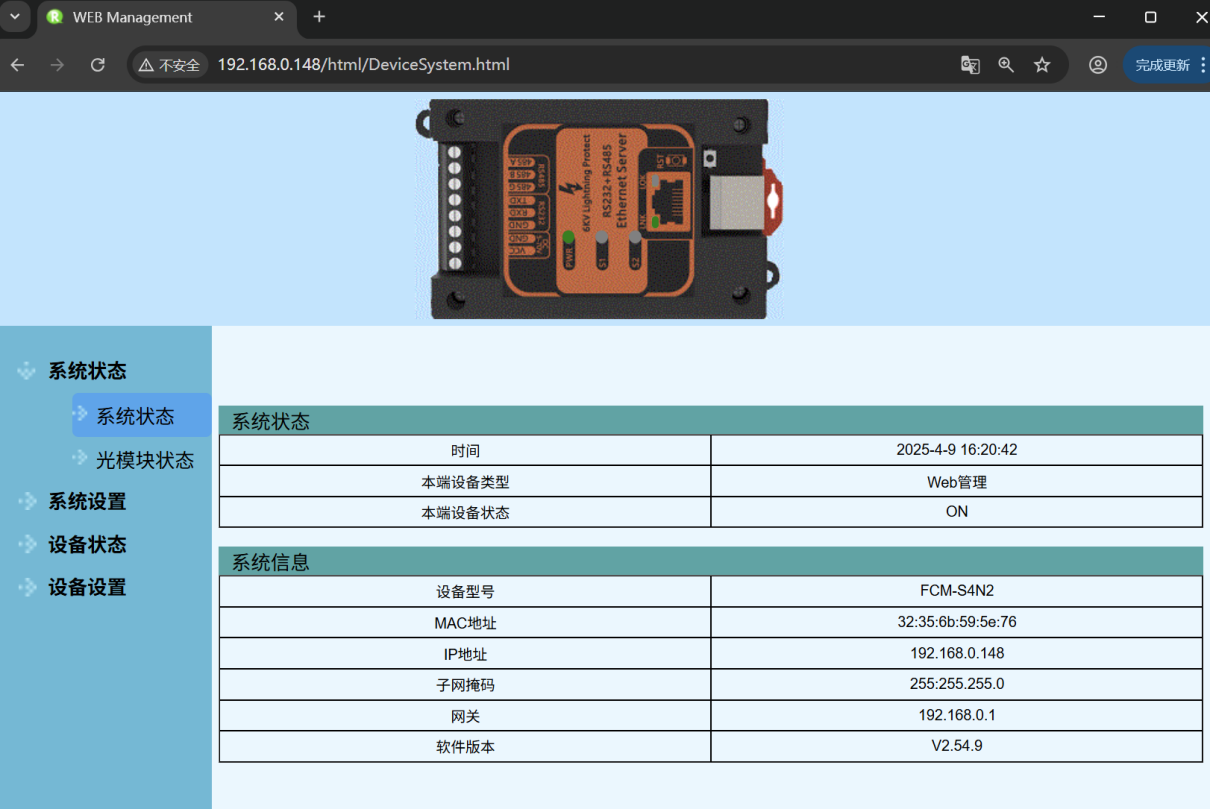Click the 完成更新 button

(1162, 65)
